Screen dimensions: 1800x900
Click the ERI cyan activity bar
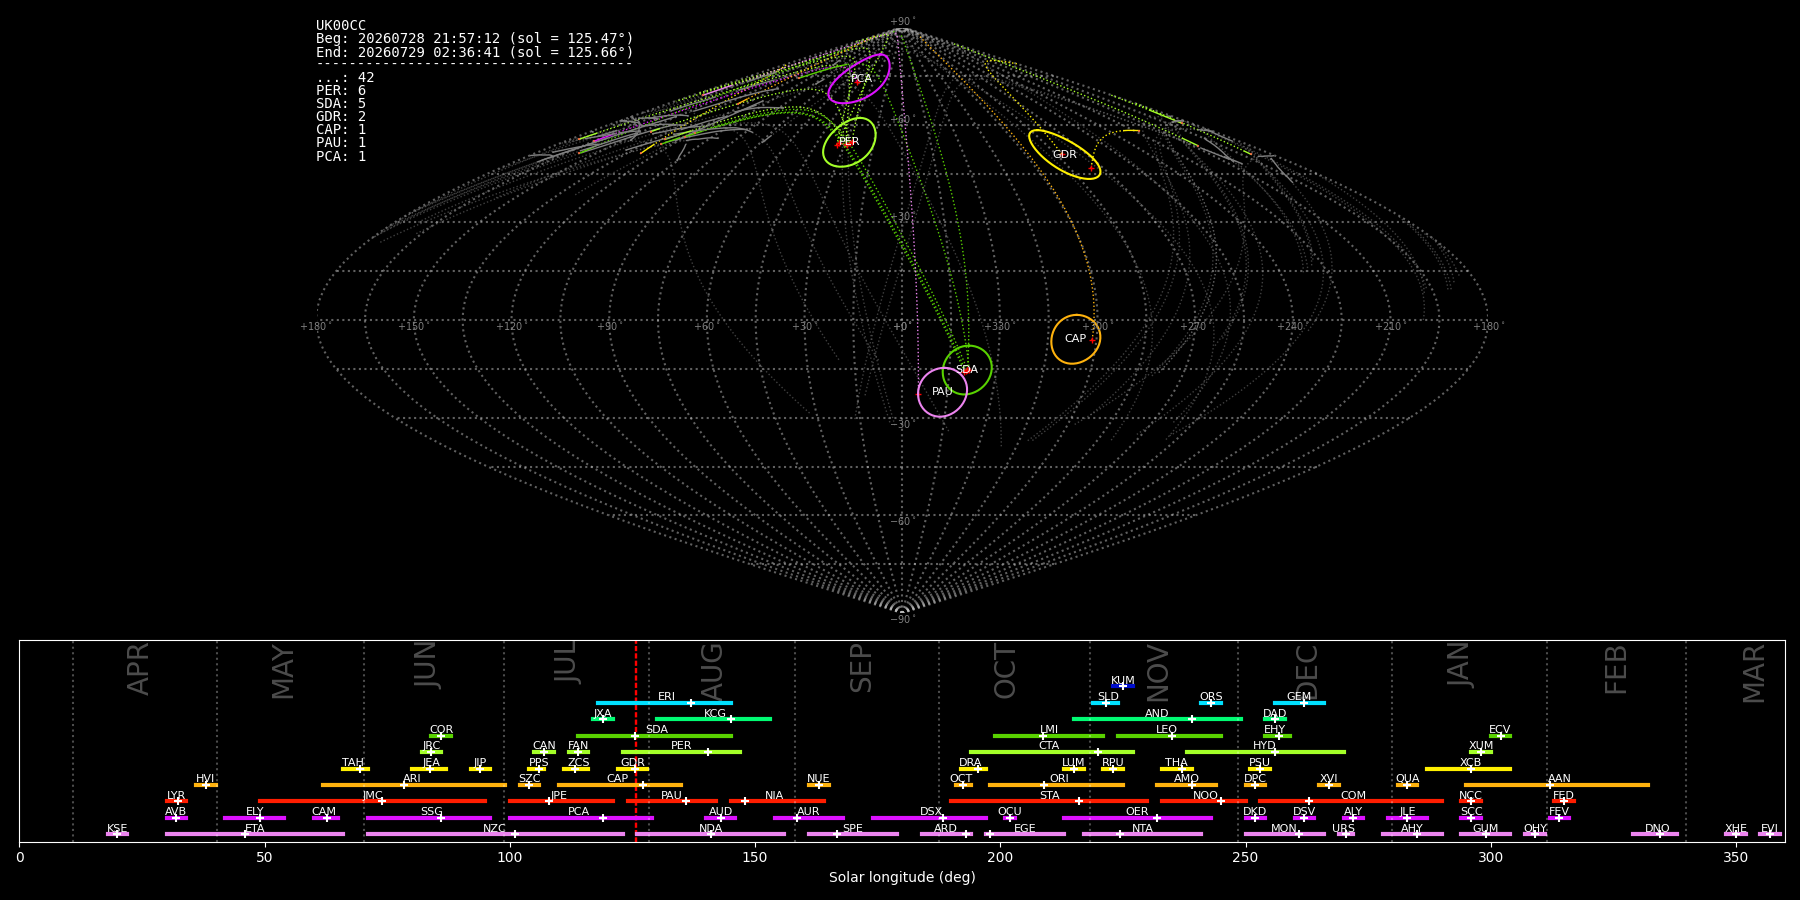coord(664,703)
